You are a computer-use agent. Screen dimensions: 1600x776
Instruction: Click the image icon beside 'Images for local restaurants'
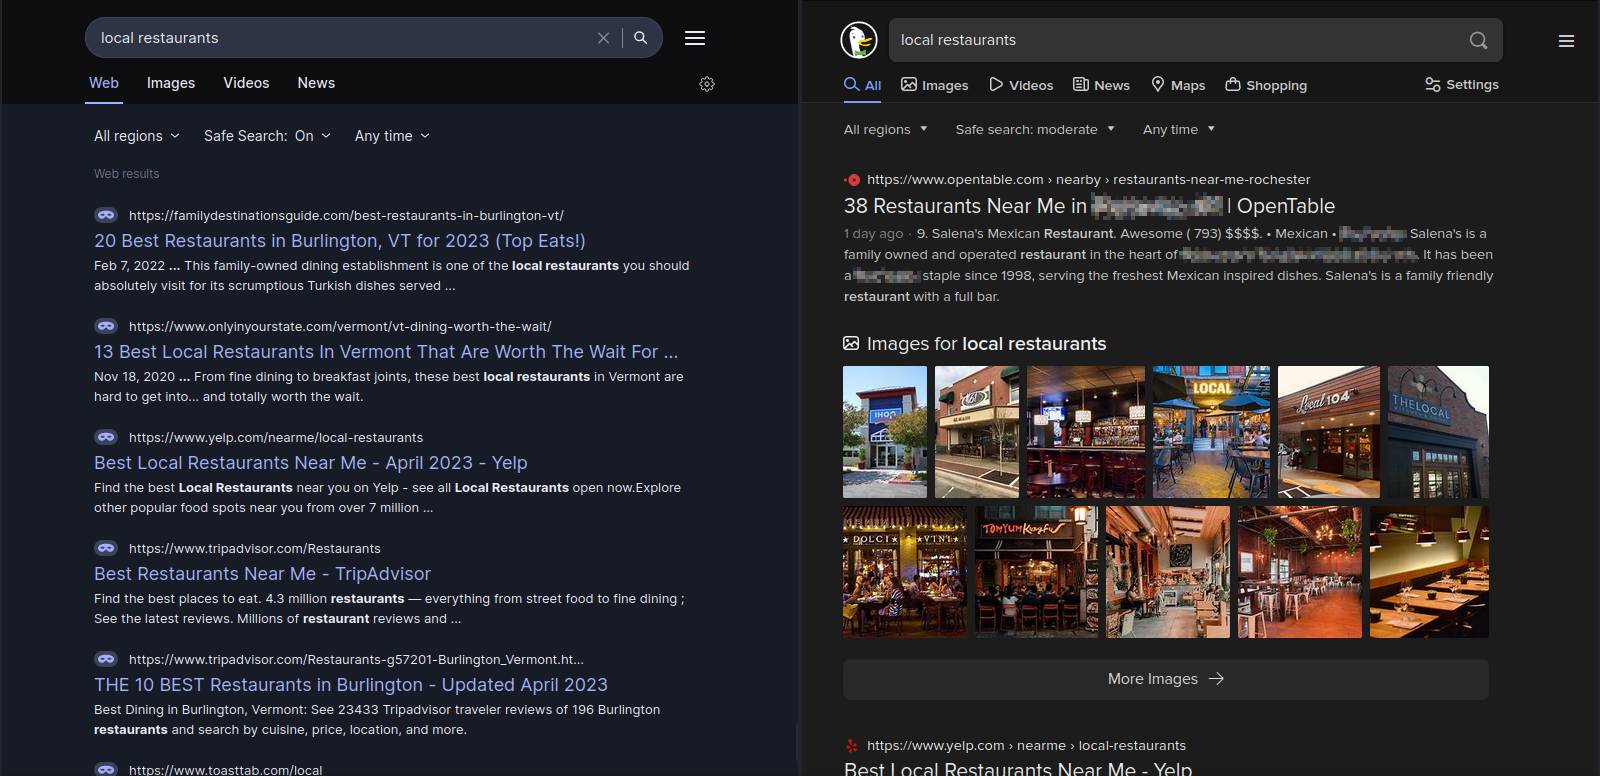851,344
